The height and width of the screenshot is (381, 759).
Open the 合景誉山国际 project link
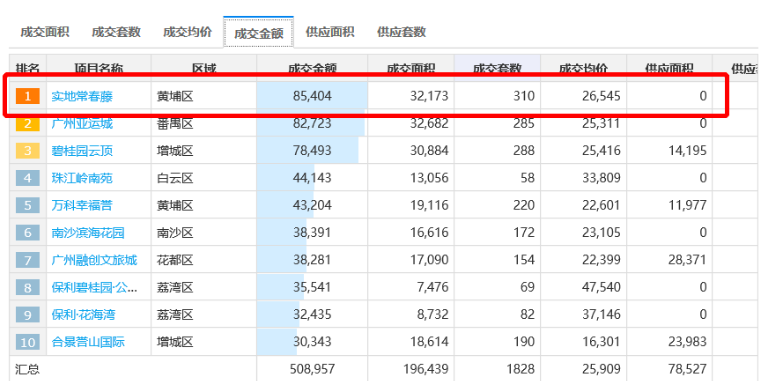point(88,342)
